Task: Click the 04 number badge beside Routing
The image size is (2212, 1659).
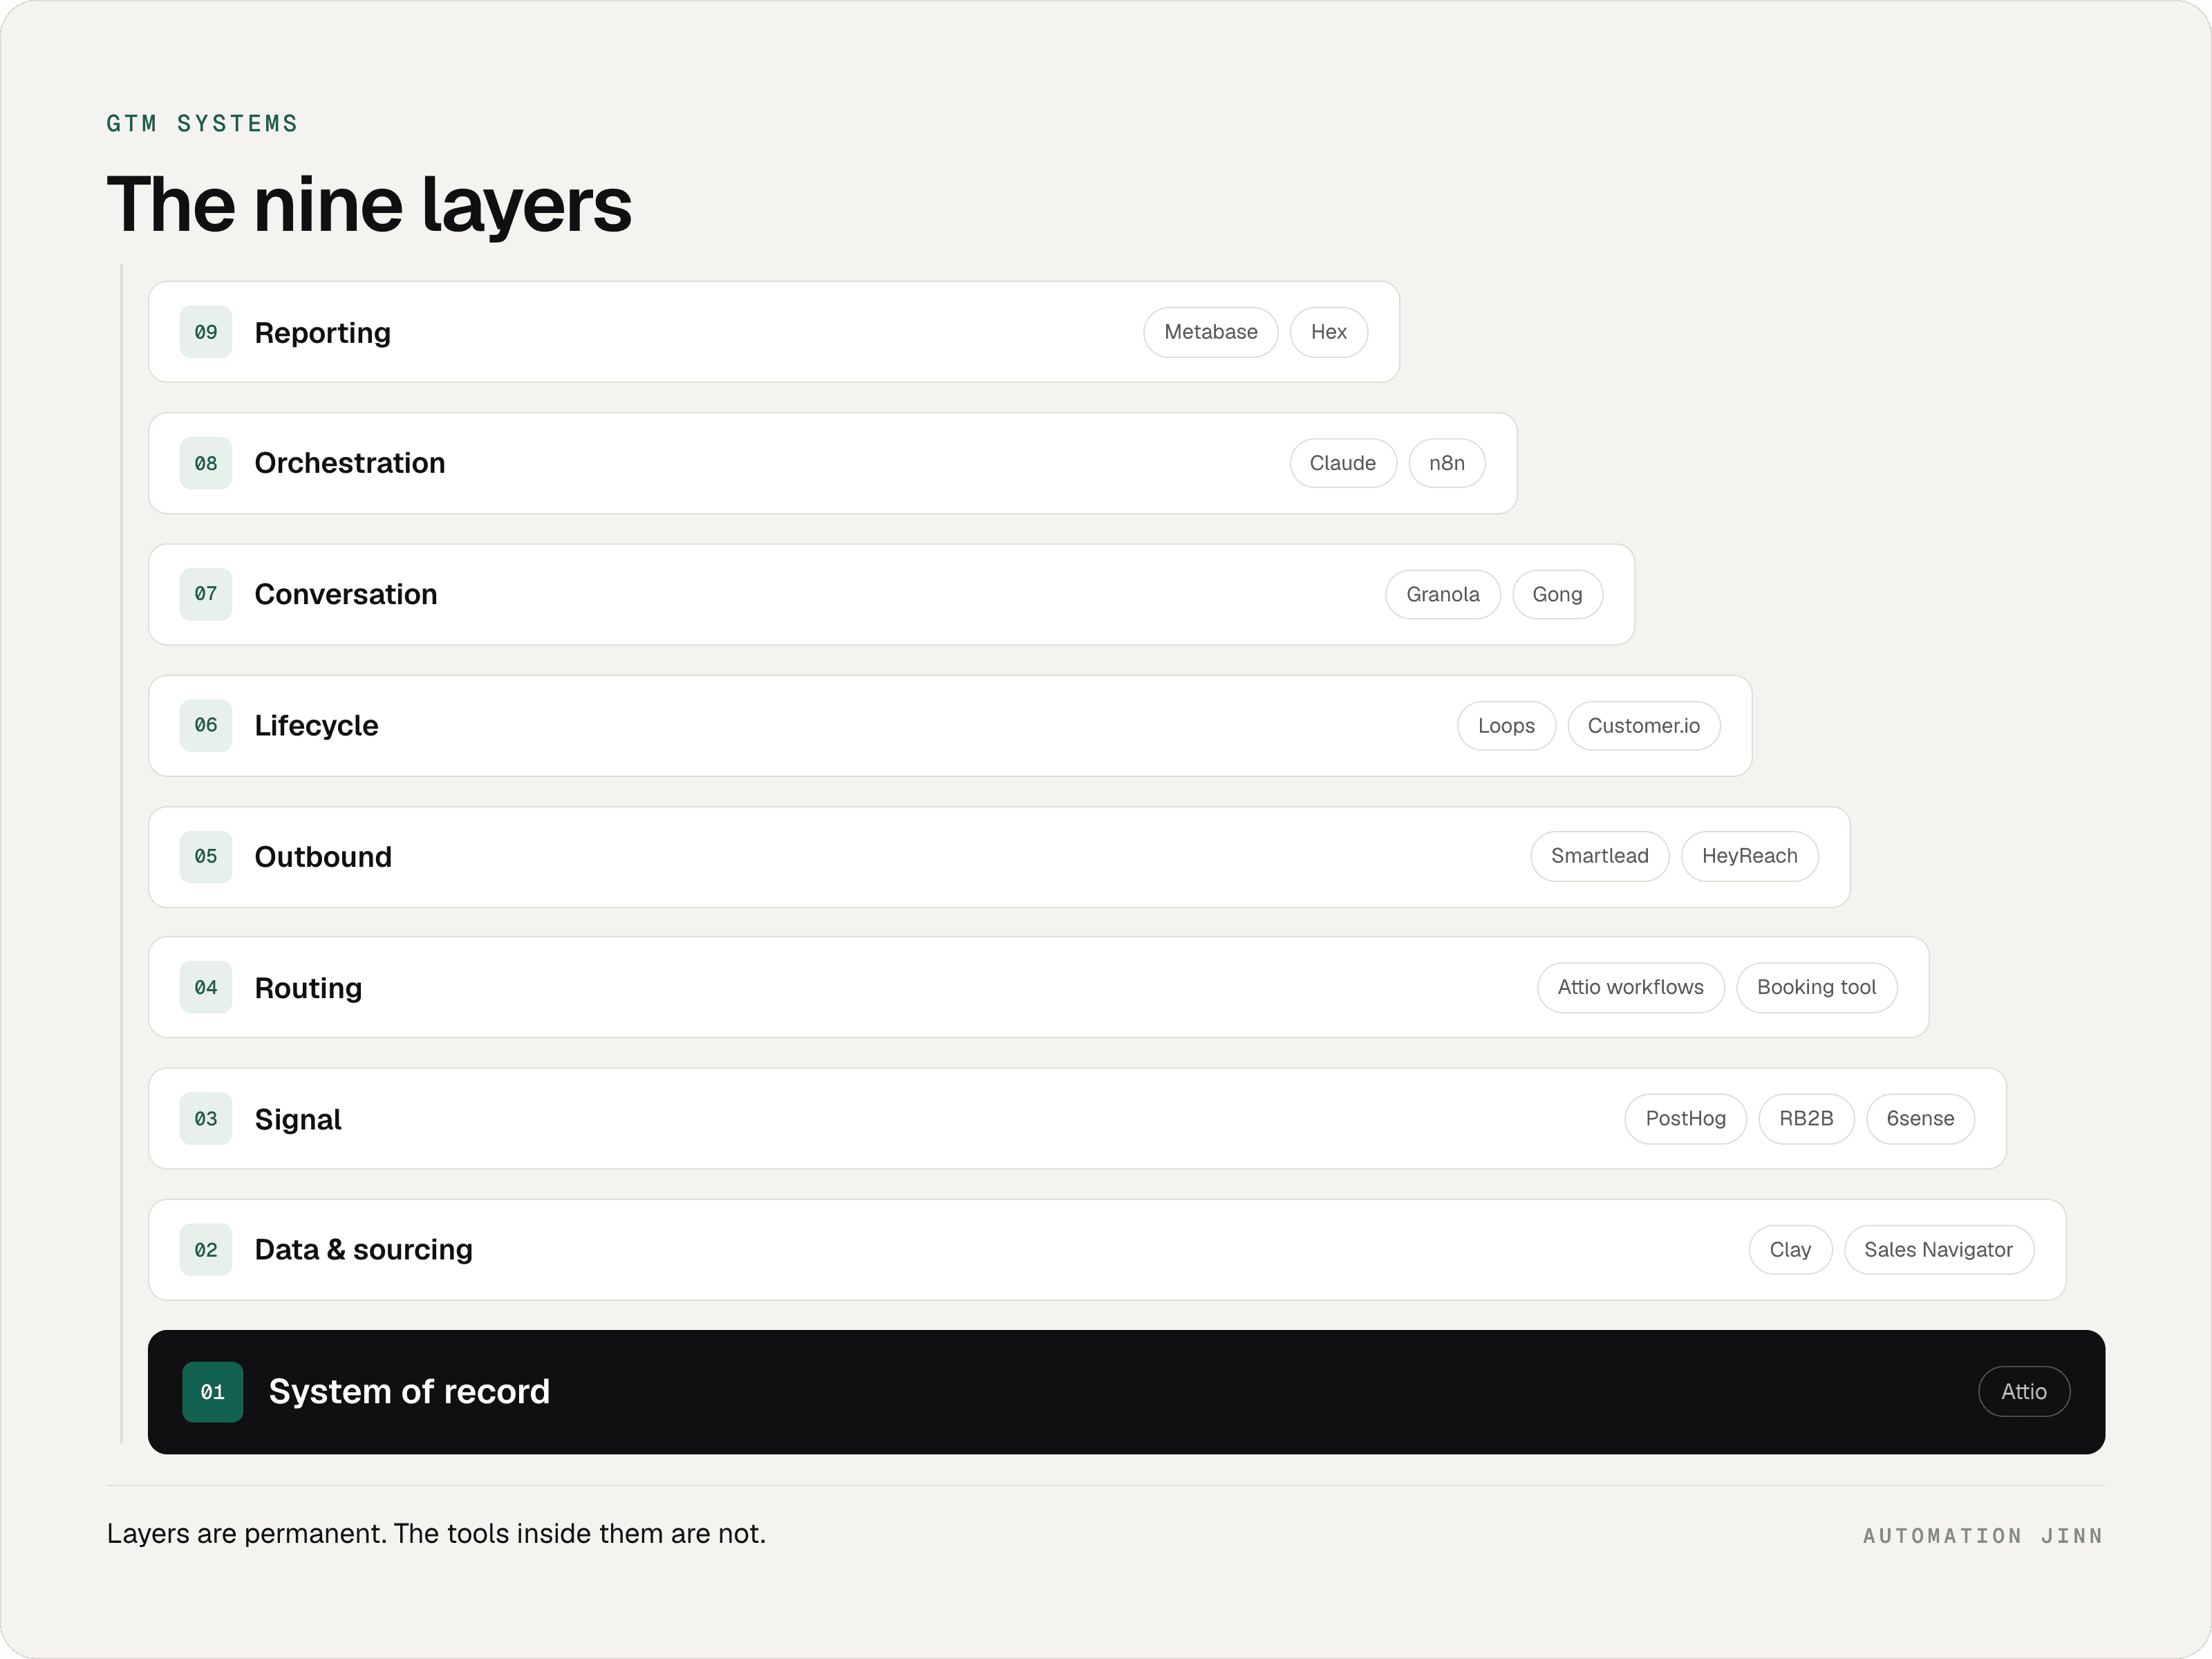Action: tap(206, 987)
